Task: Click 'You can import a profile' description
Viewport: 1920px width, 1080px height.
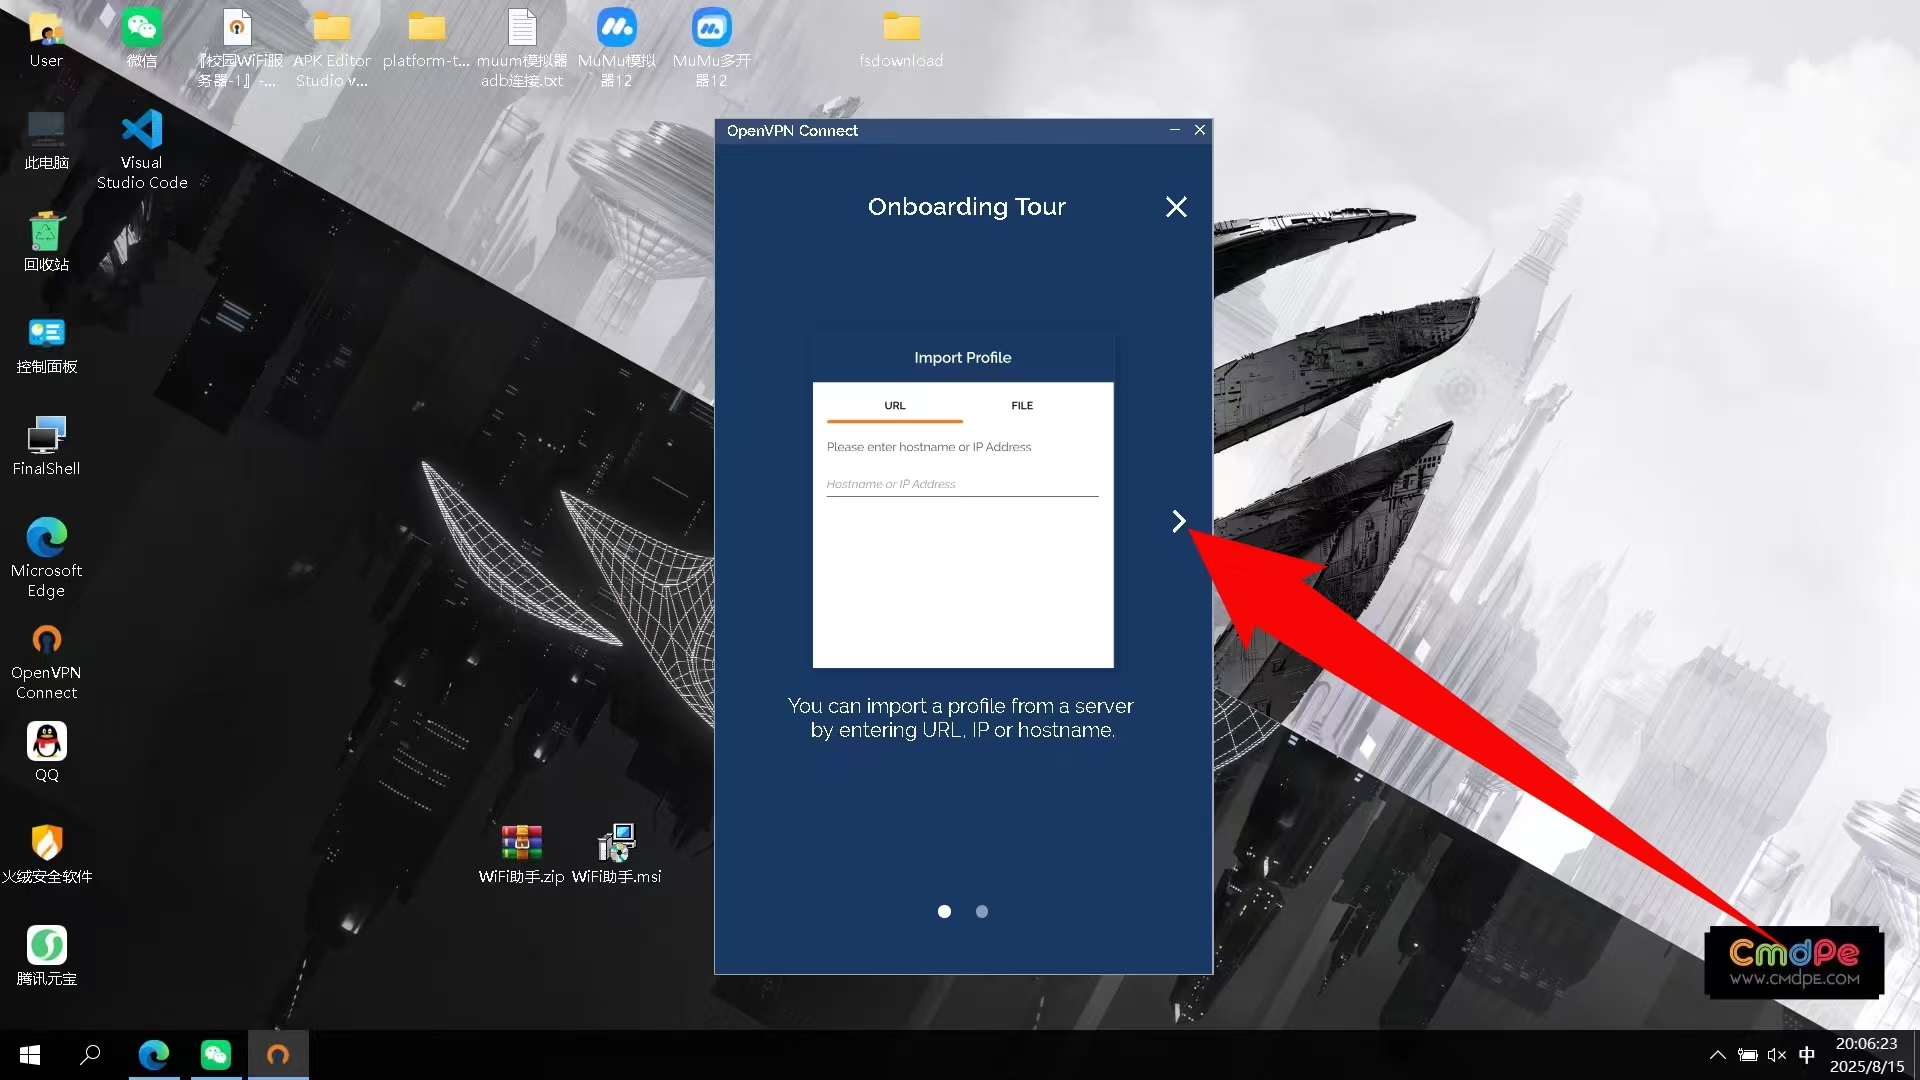Action: coord(962,718)
